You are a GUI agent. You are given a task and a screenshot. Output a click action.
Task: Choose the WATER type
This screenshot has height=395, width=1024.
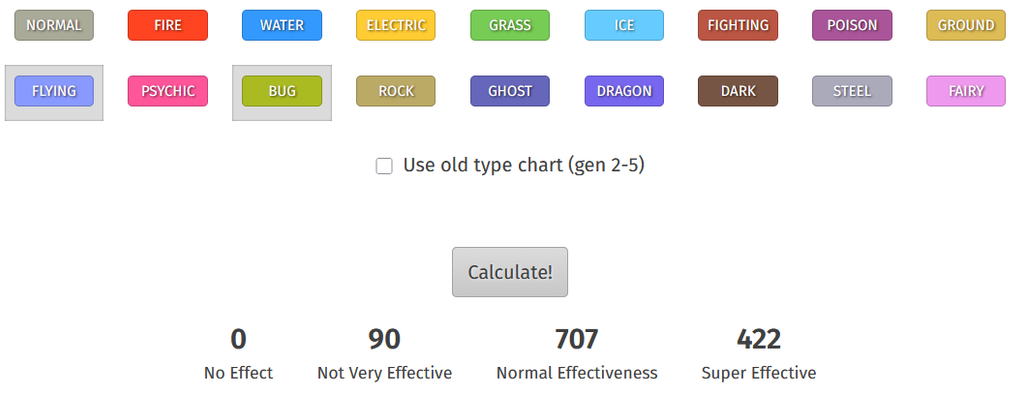click(x=281, y=25)
